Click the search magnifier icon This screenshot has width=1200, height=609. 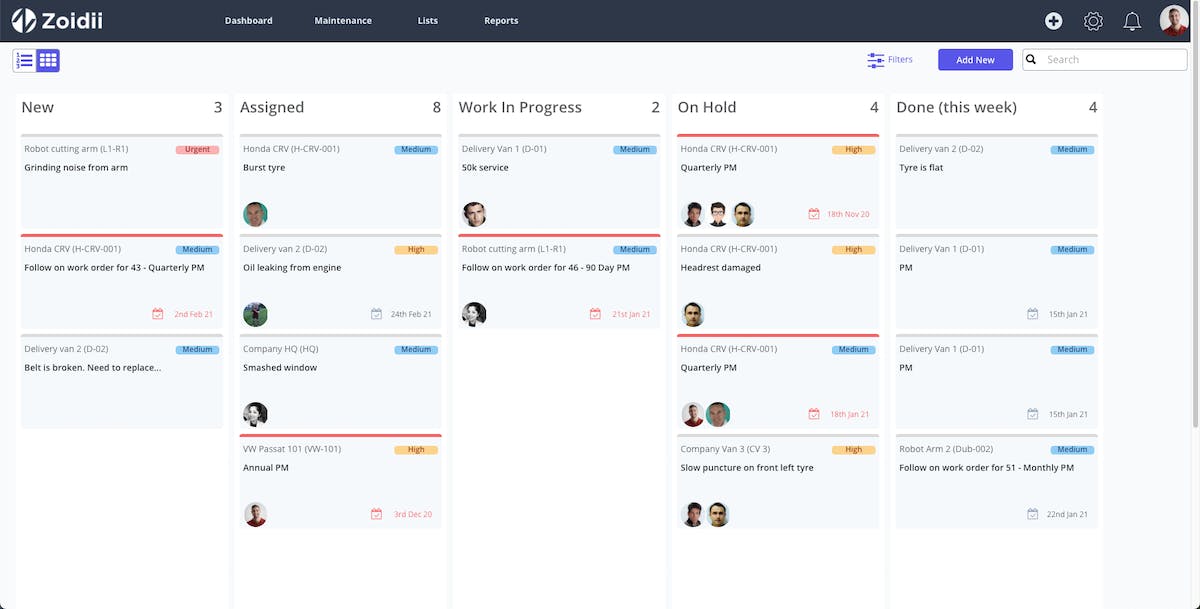1031,59
